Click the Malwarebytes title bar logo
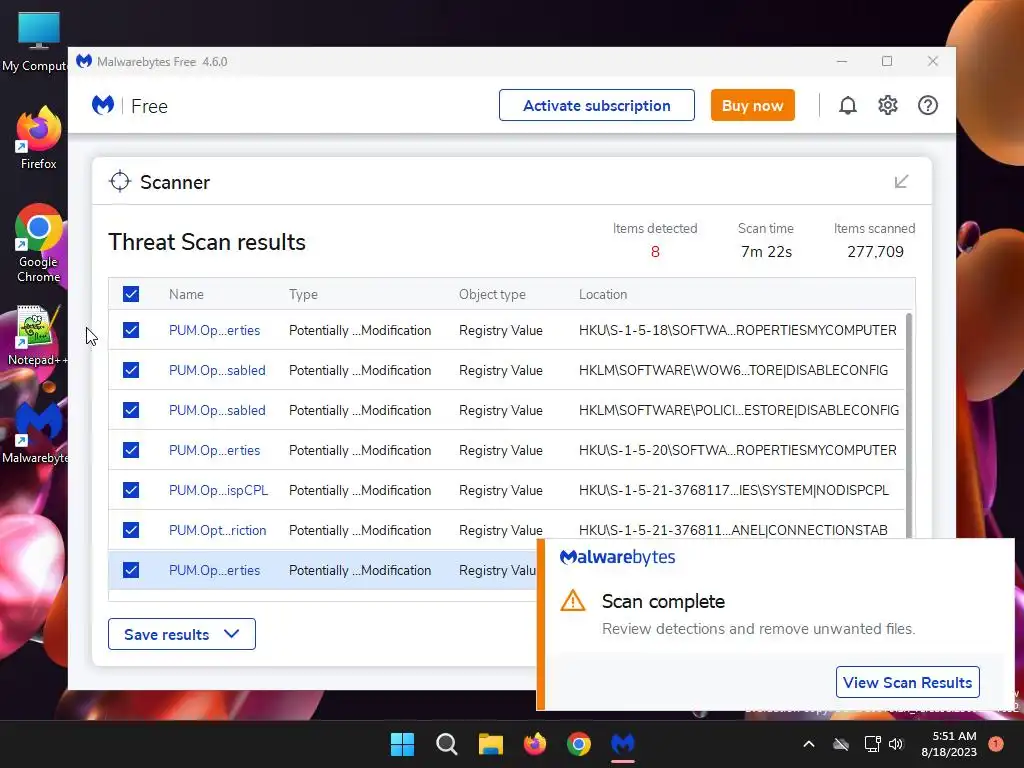Image resolution: width=1024 pixels, height=768 pixels. coord(84,61)
